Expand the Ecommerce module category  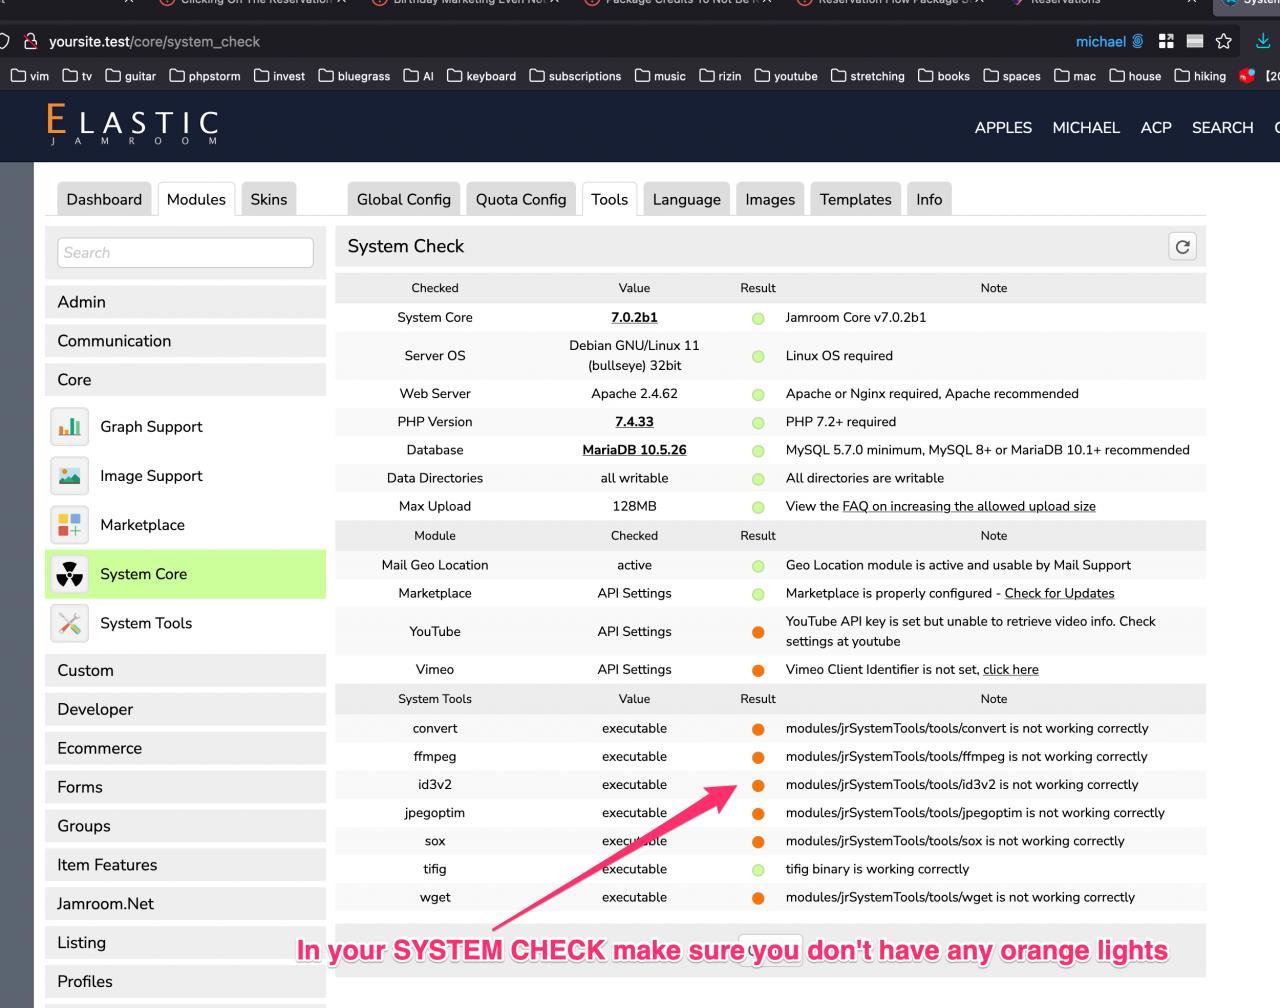185,748
